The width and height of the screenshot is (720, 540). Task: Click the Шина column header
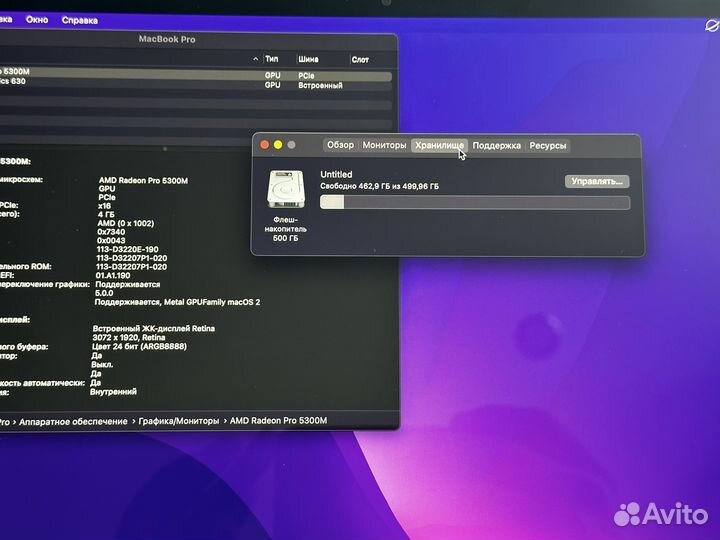tap(308, 59)
